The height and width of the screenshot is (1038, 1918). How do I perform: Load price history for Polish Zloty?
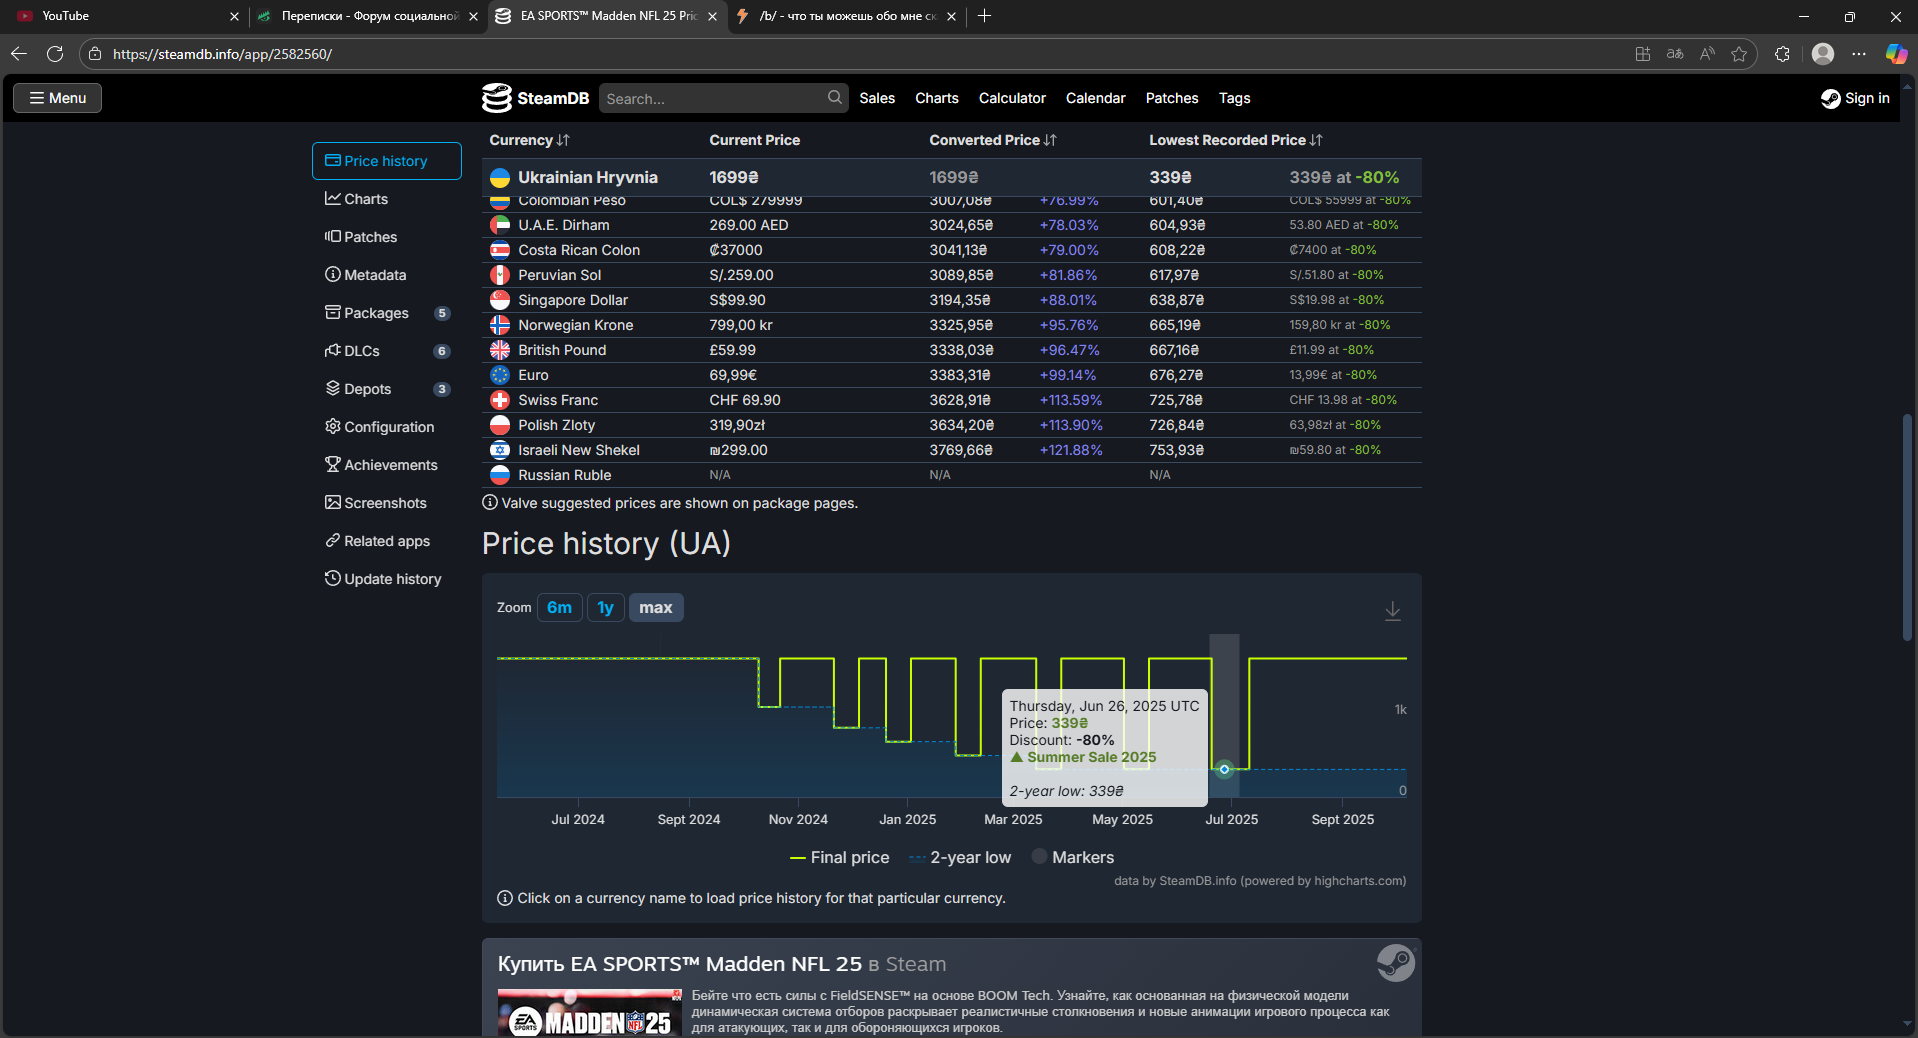[x=556, y=425]
